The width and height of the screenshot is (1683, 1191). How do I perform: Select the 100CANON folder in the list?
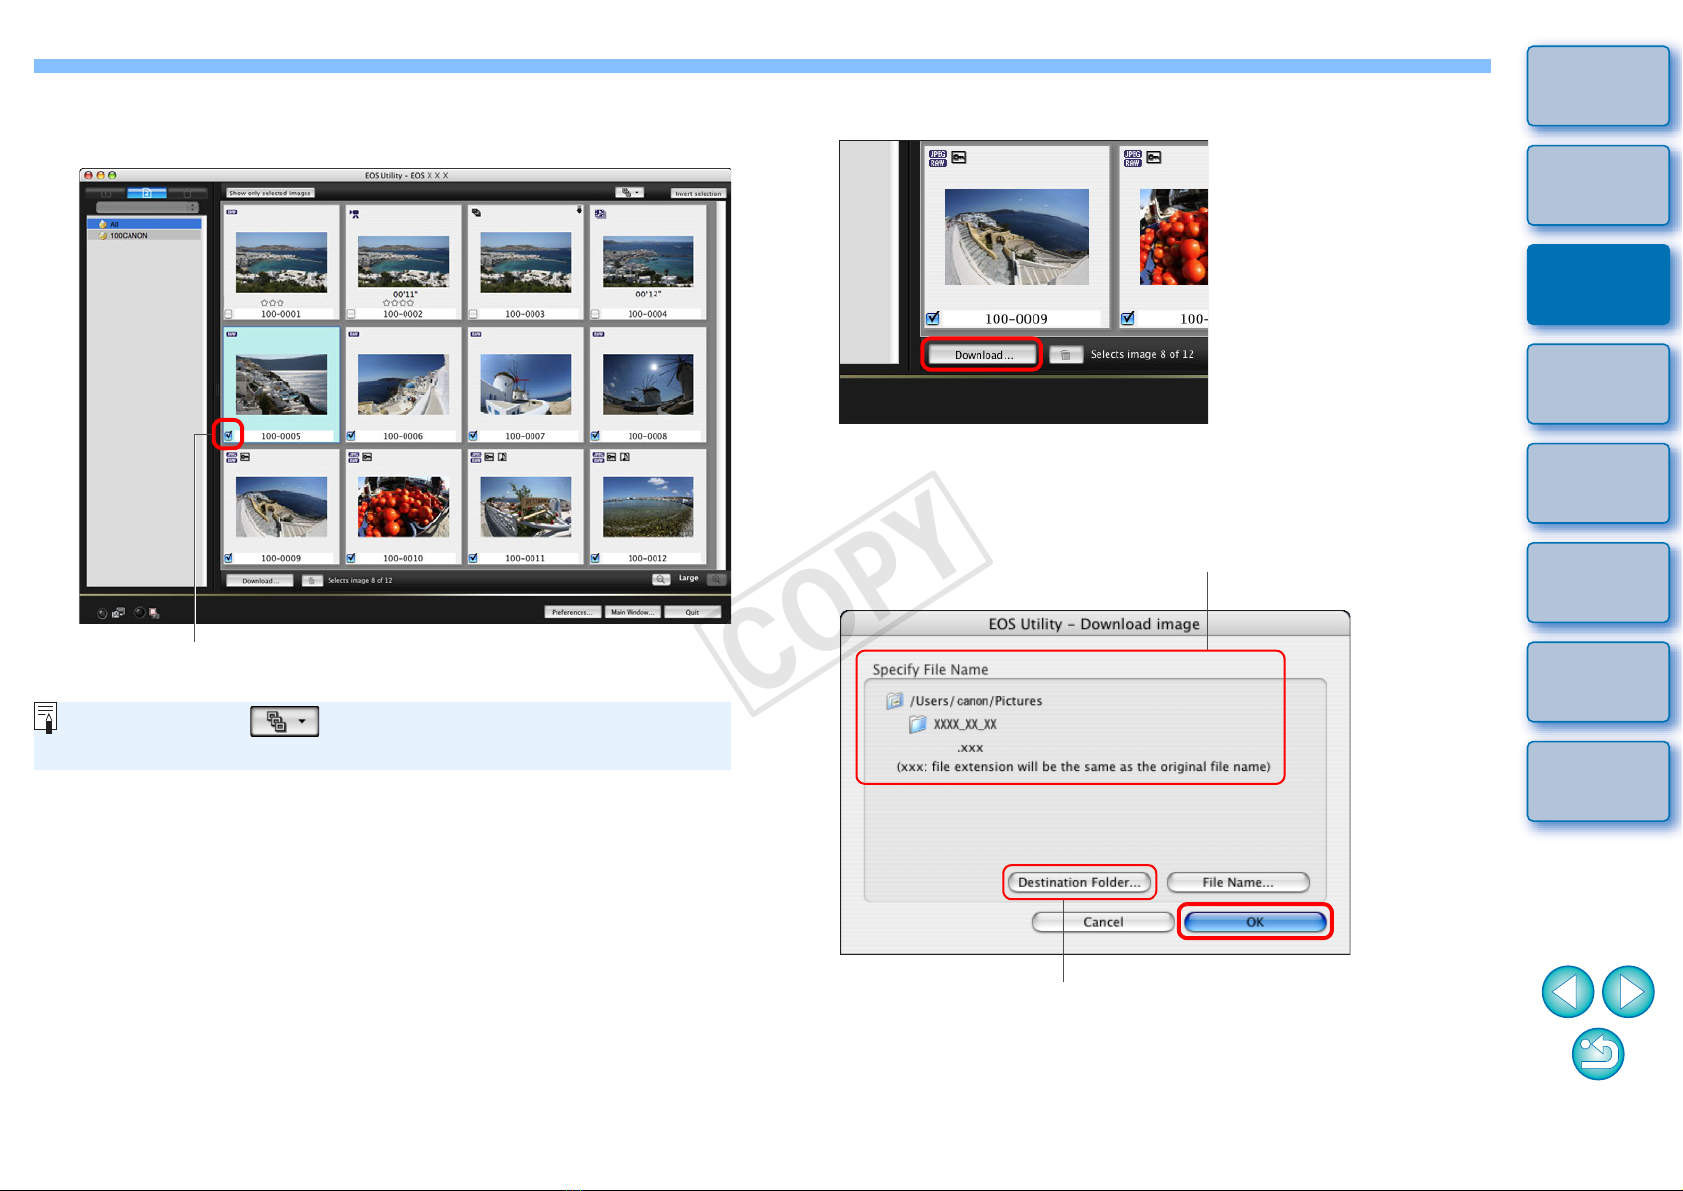point(129,236)
